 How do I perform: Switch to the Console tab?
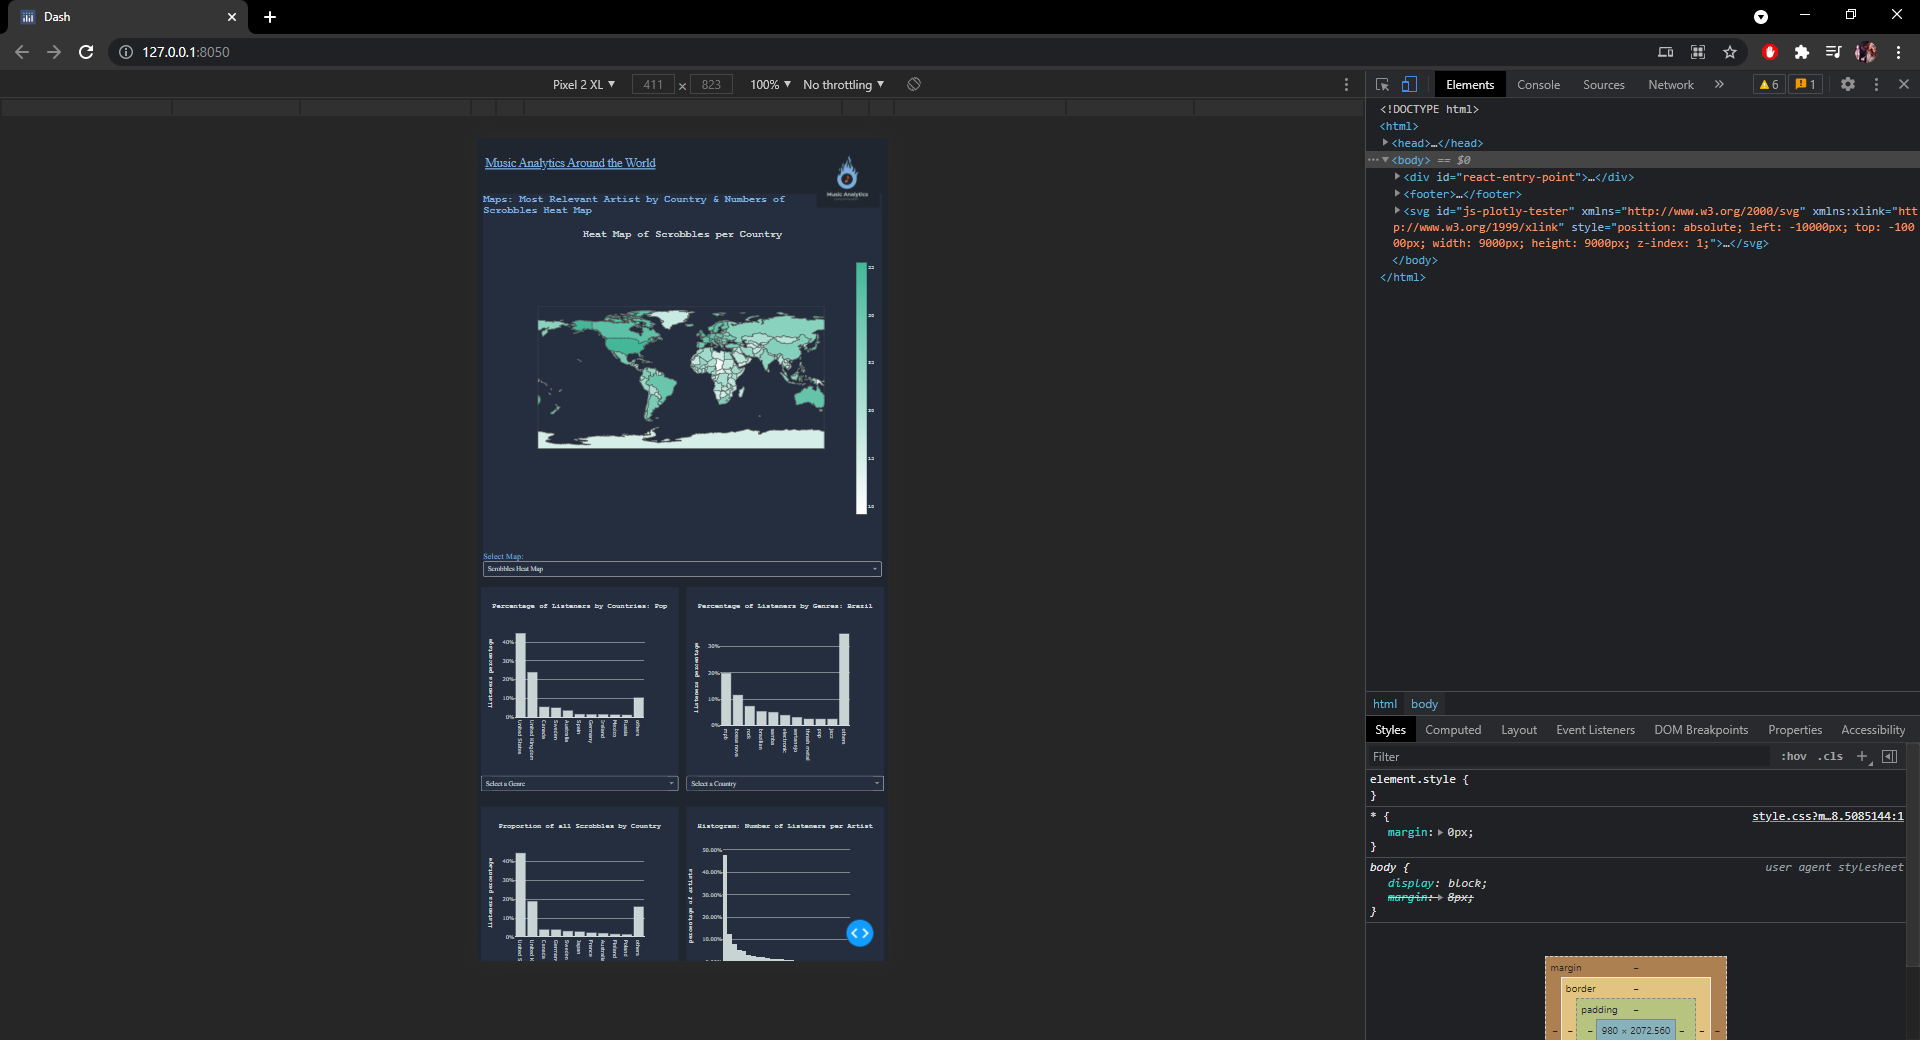coord(1538,84)
